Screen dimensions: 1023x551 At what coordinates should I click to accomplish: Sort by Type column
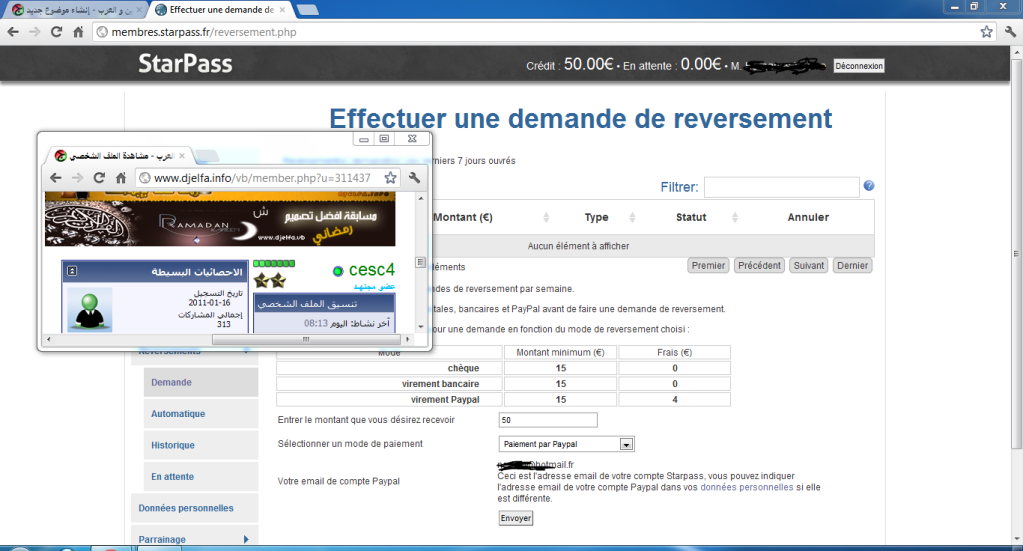(596, 217)
